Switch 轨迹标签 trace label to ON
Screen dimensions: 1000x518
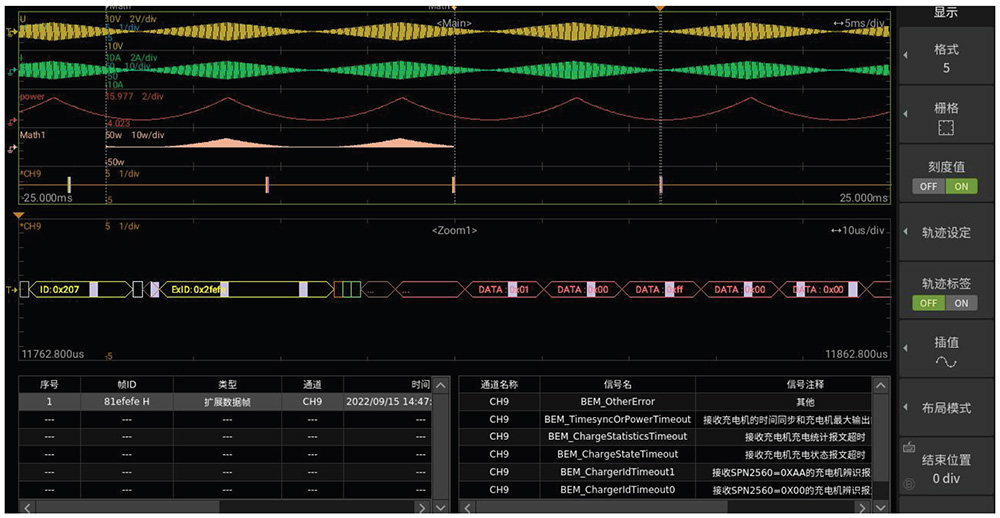pyautogui.click(x=961, y=303)
